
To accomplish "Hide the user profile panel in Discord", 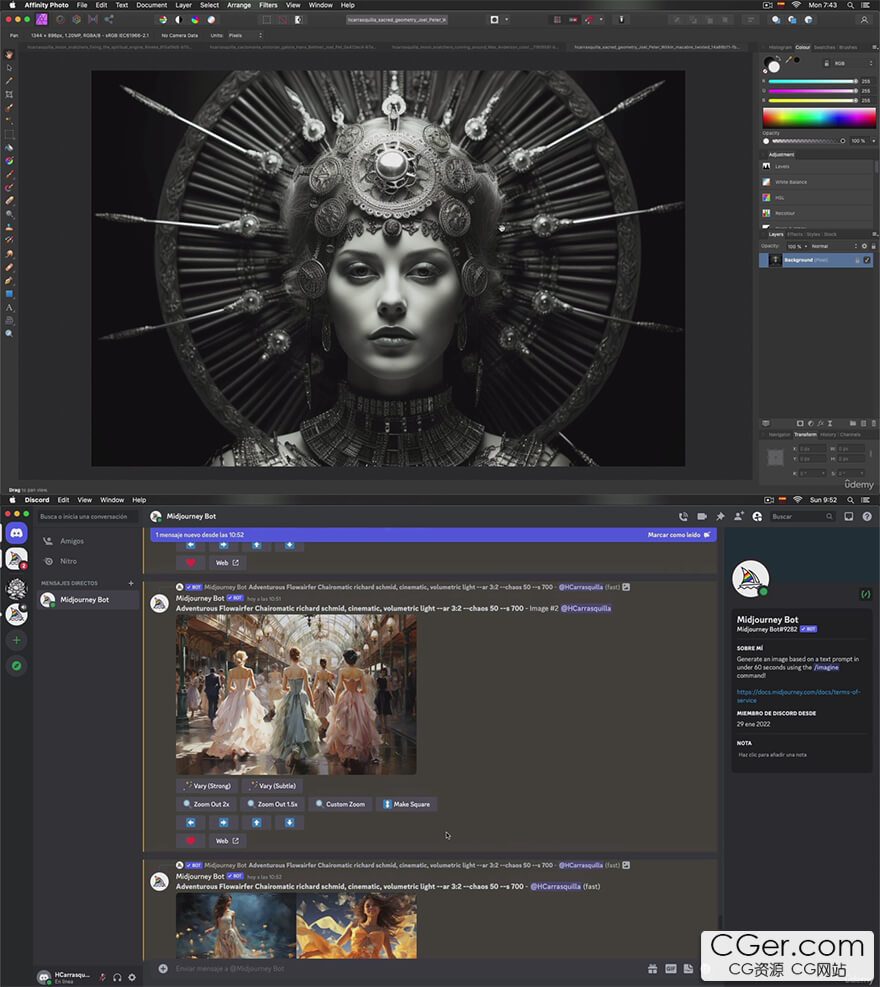I will point(757,516).
